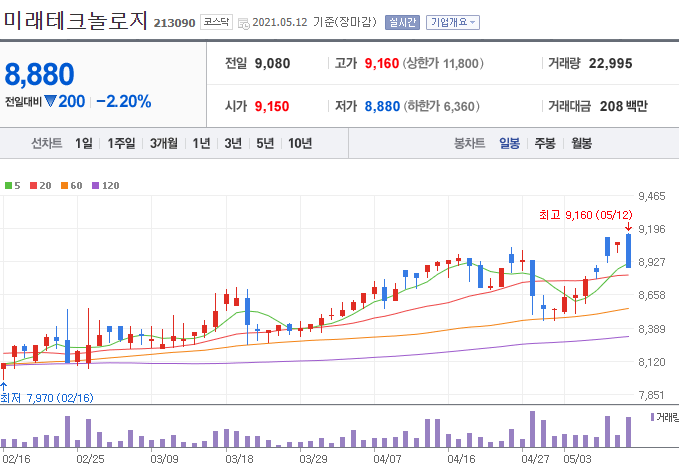Click the 시가 value 9,150
The height and width of the screenshot is (472, 679).
[x=272, y=106]
